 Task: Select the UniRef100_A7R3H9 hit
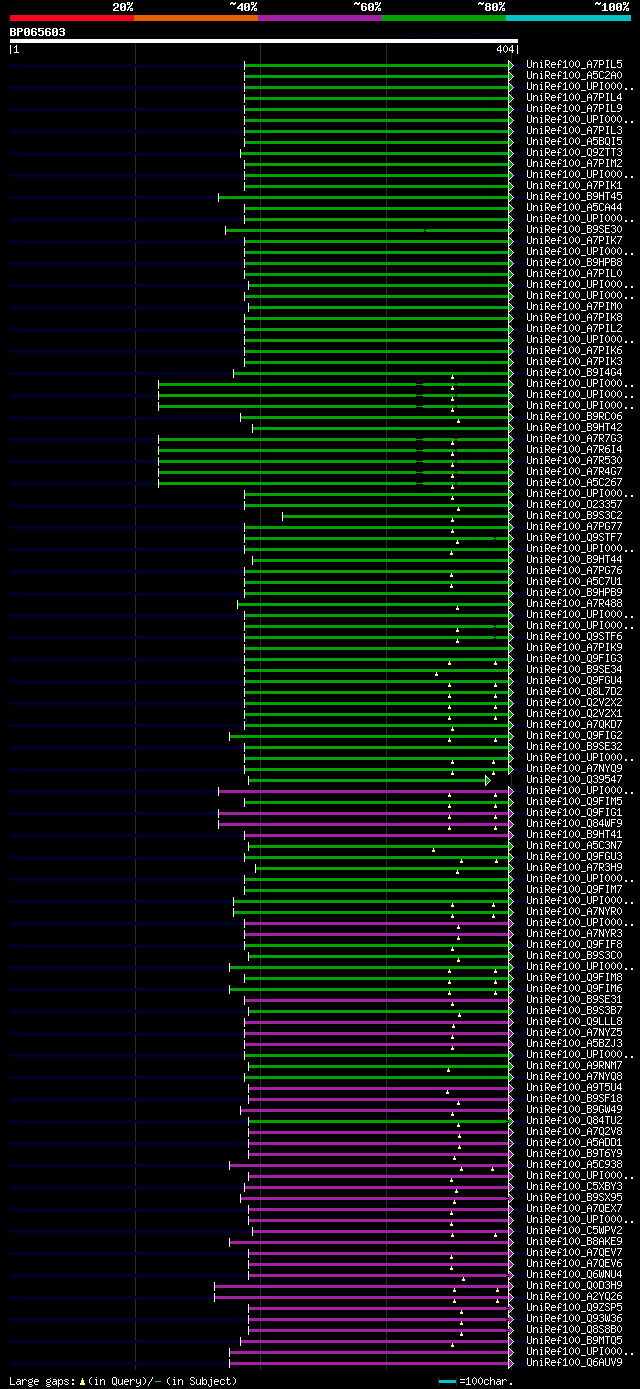pyautogui.click(x=574, y=867)
